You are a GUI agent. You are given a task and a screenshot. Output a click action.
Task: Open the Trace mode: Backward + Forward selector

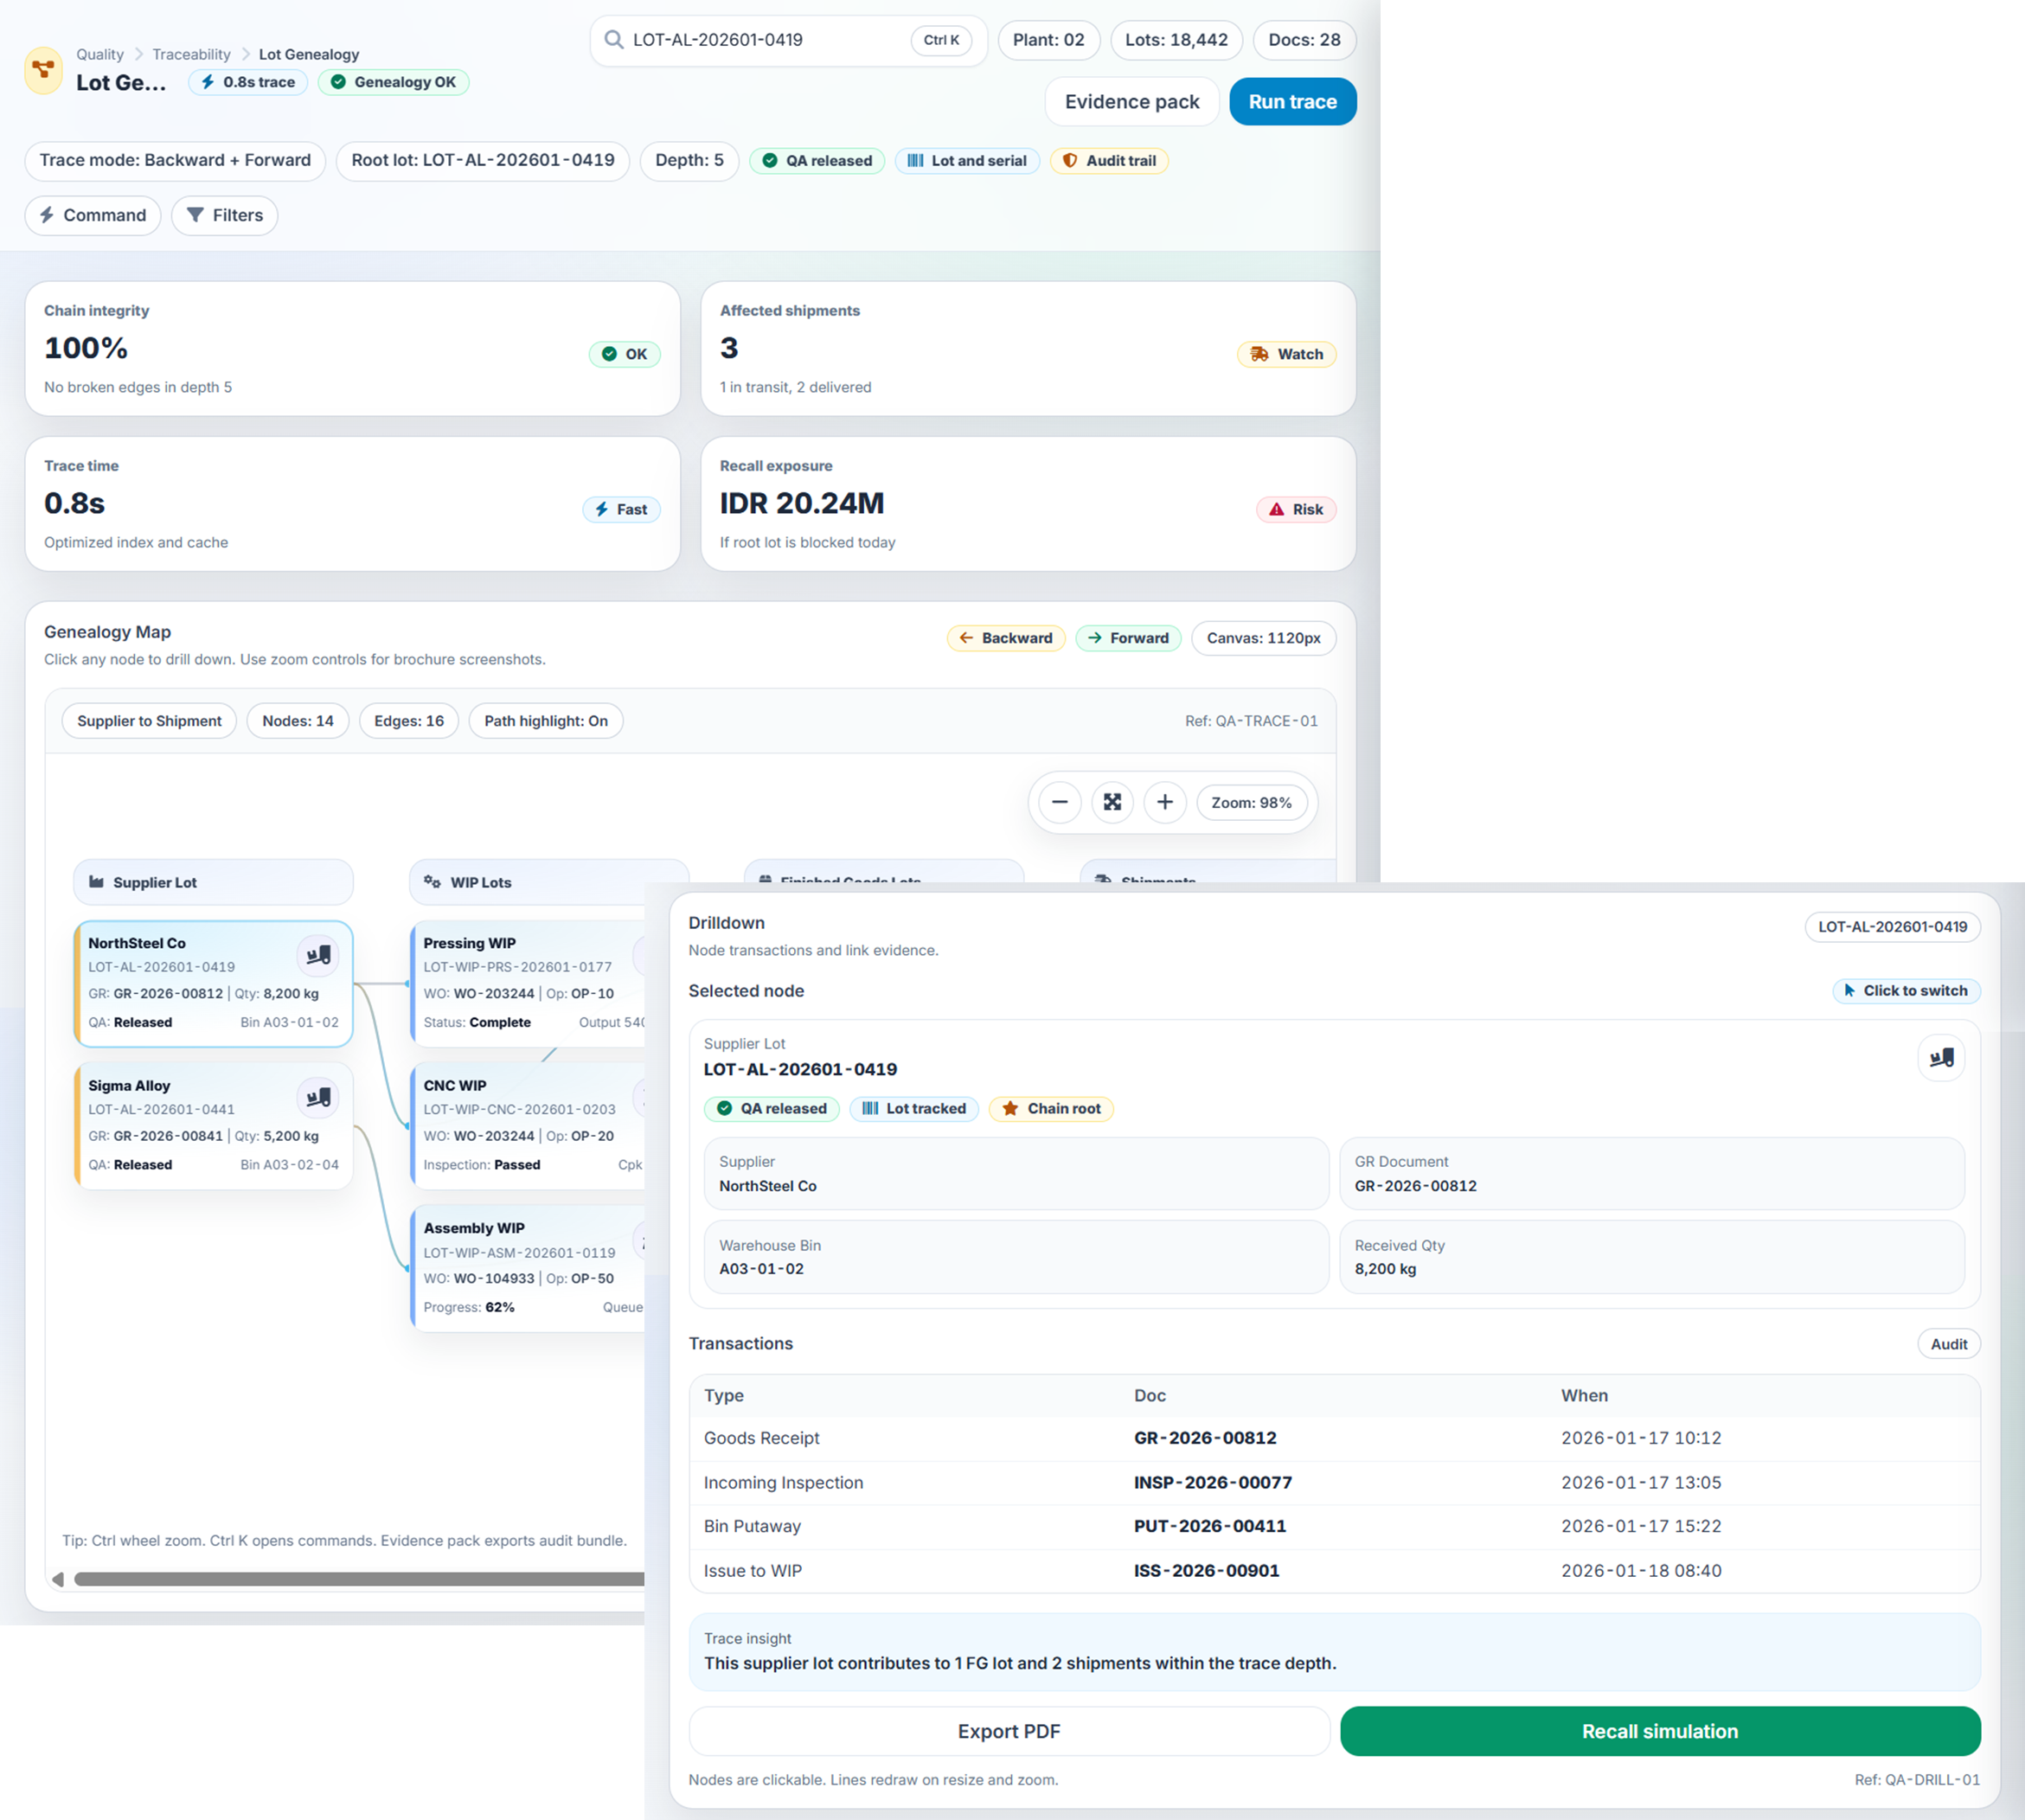175,160
